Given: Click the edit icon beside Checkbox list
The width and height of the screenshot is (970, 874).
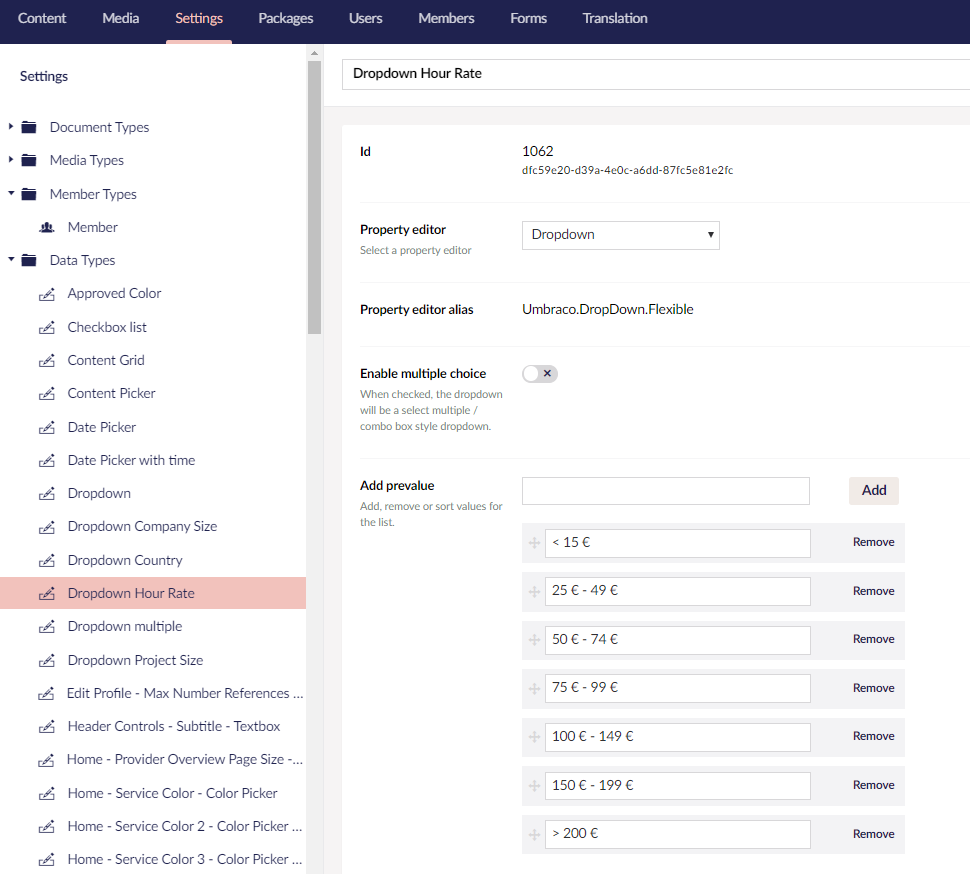Looking at the screenshot, I should (x=46, y=327).
